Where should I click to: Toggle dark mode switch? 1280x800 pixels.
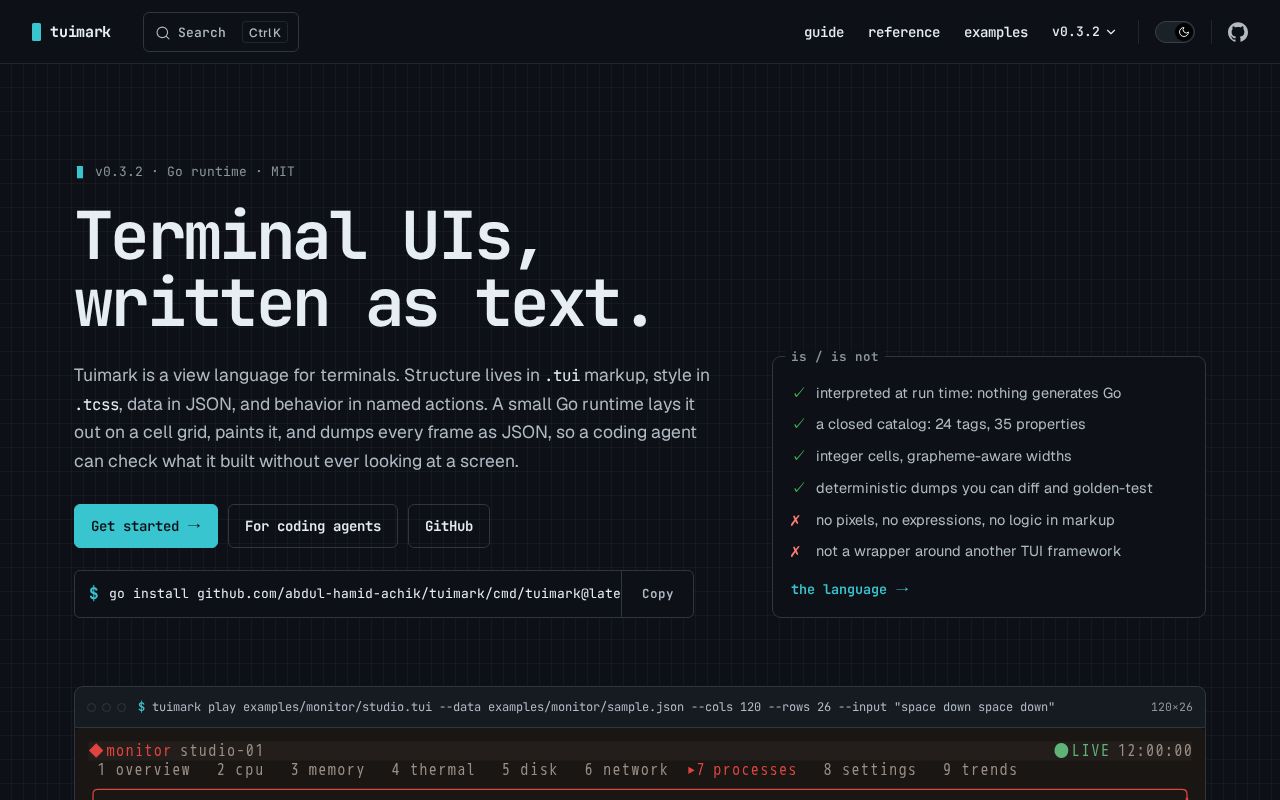point(1175,32)
